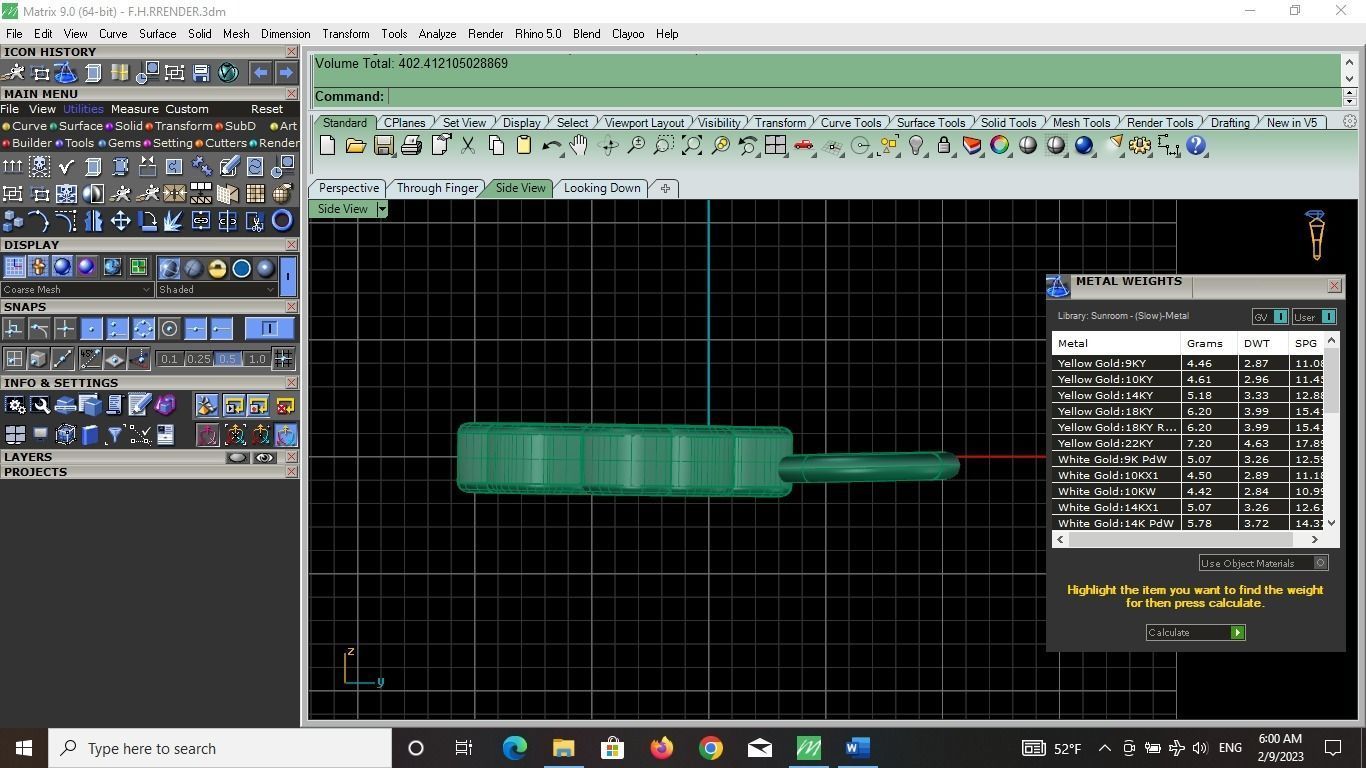Click the color wheel icon in the toolbar
The height and width of the screenshot is (768, 1366).
tap(999, 146)
